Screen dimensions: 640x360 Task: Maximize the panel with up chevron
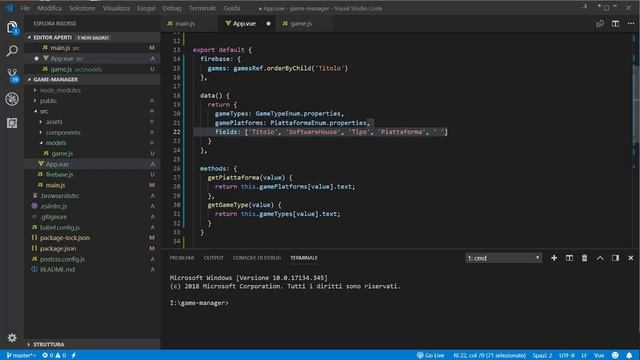click(600, 258)
